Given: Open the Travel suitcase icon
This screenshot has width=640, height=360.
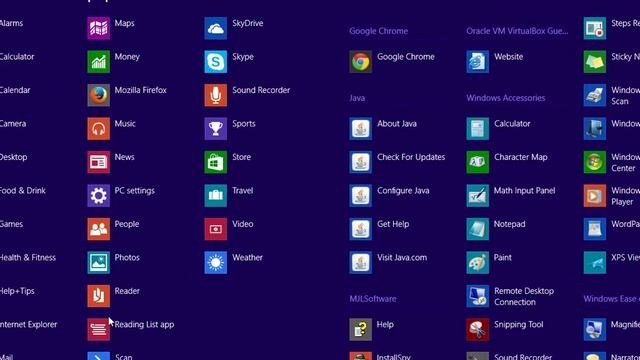Looking at the screenshot, I should click(x=216, y=196).
